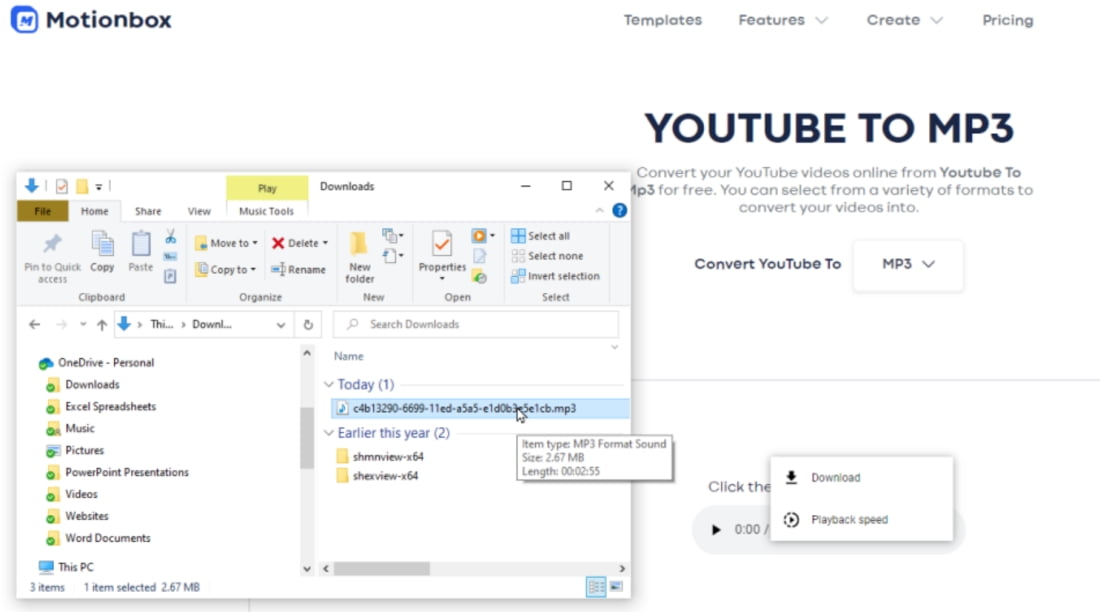
Task: Create a New folder from ribbon
Action: click(x=359, y=257)
